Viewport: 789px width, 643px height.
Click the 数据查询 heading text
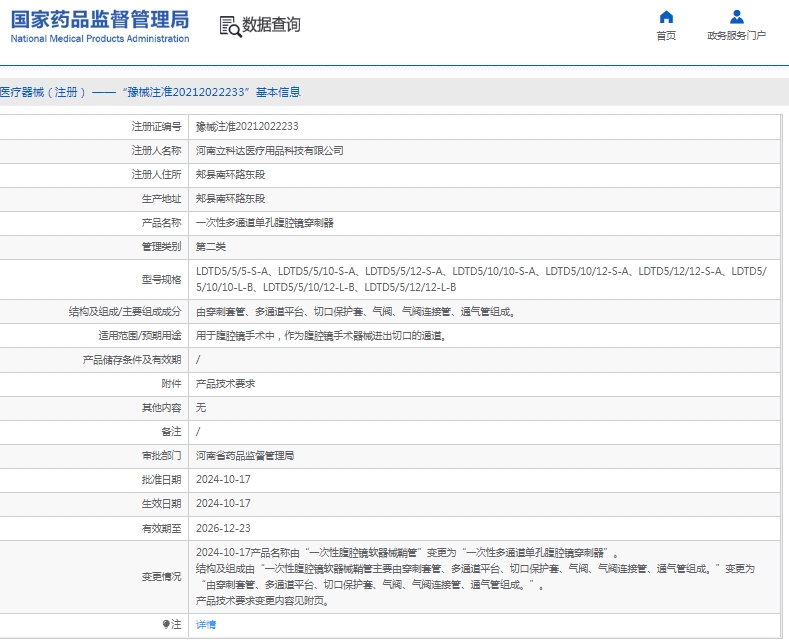coord(271,25)
